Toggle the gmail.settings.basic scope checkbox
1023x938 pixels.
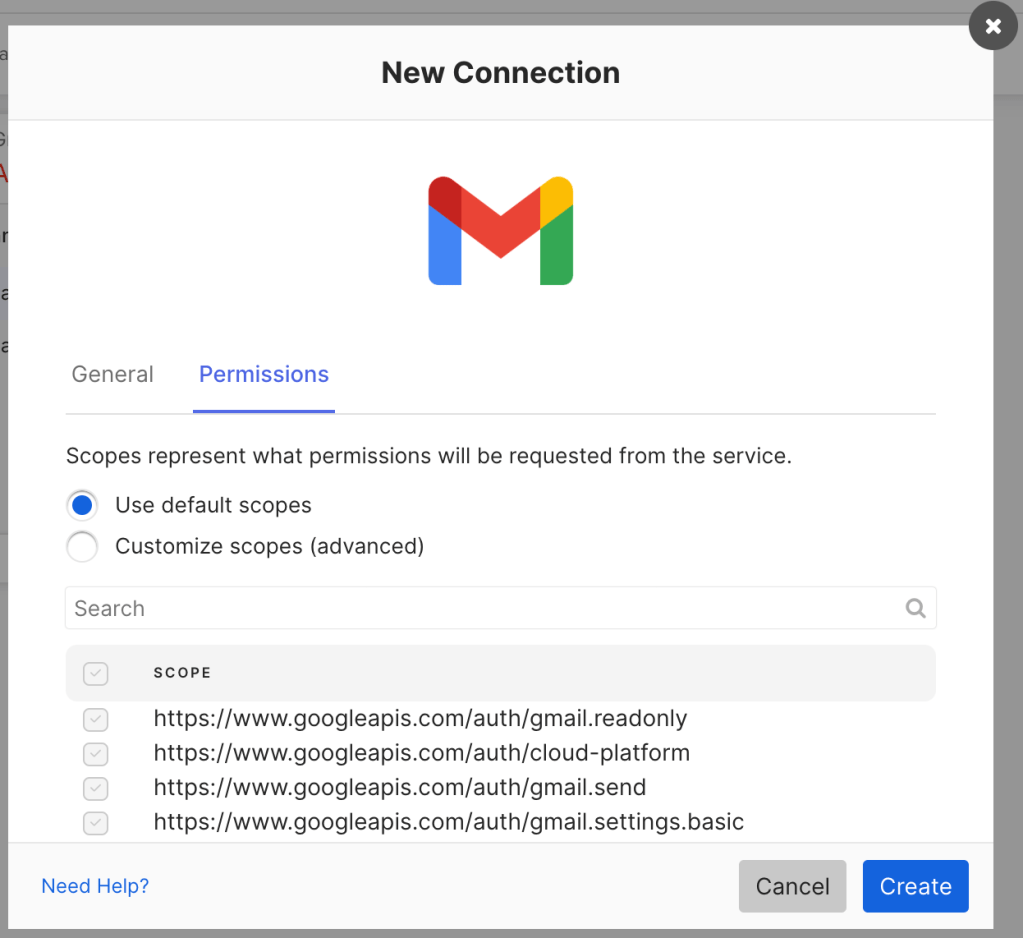coord(95,822)
